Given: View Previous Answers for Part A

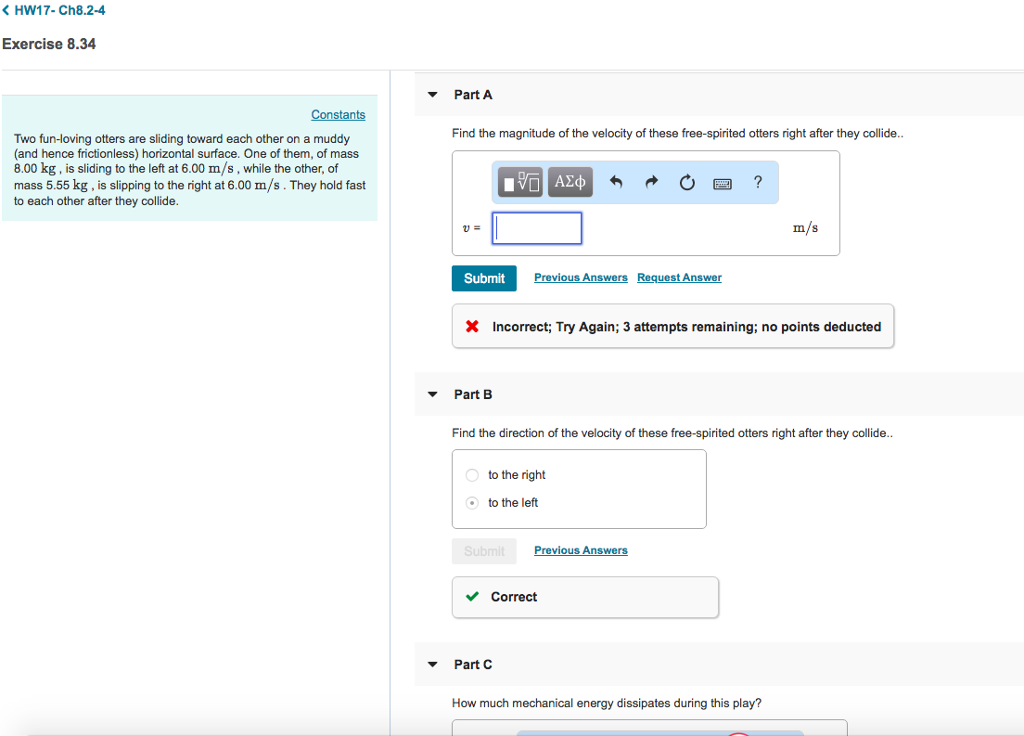Looking at the screenshot, I should pyautogui.click(x=581, y=278).
